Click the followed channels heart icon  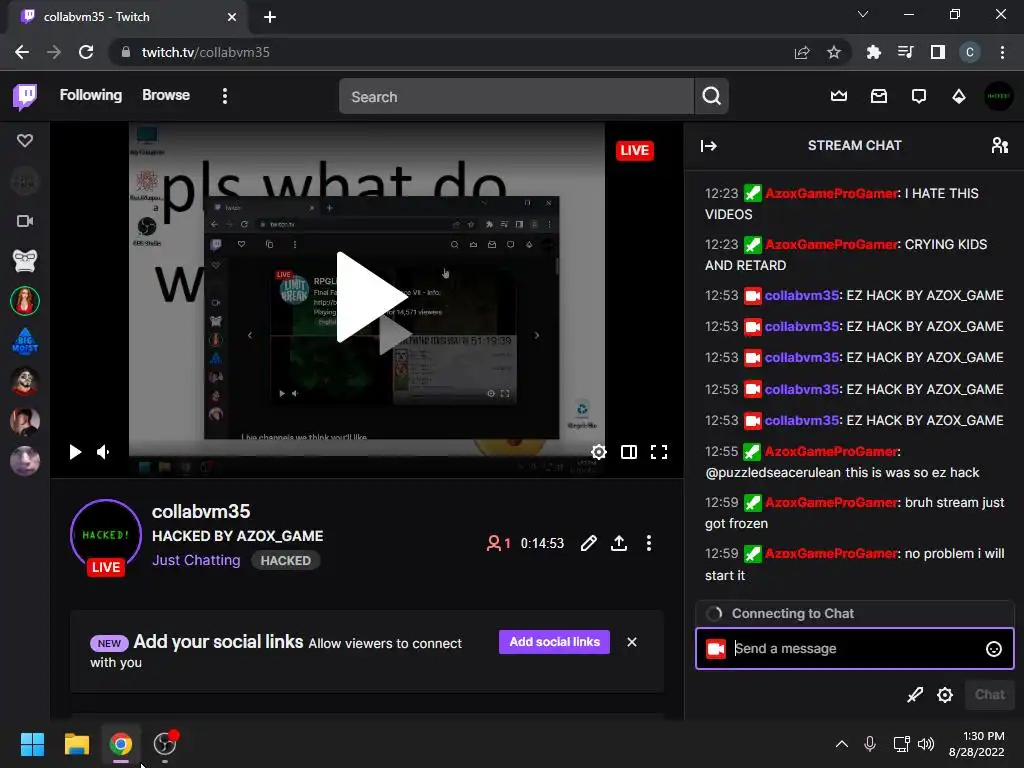[x=25, y=140]
